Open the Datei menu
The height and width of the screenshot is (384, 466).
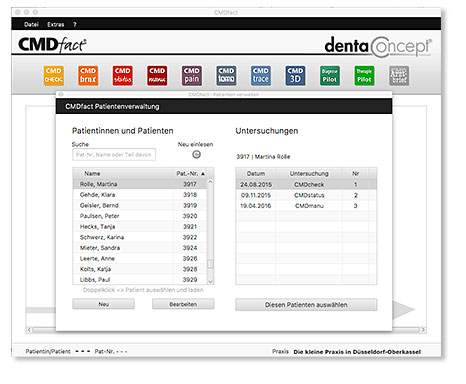[31, 24]
